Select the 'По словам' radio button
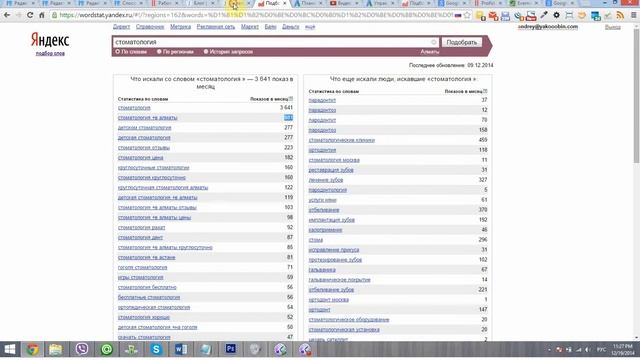Screen dimensions: 640x360 [118, 52]
